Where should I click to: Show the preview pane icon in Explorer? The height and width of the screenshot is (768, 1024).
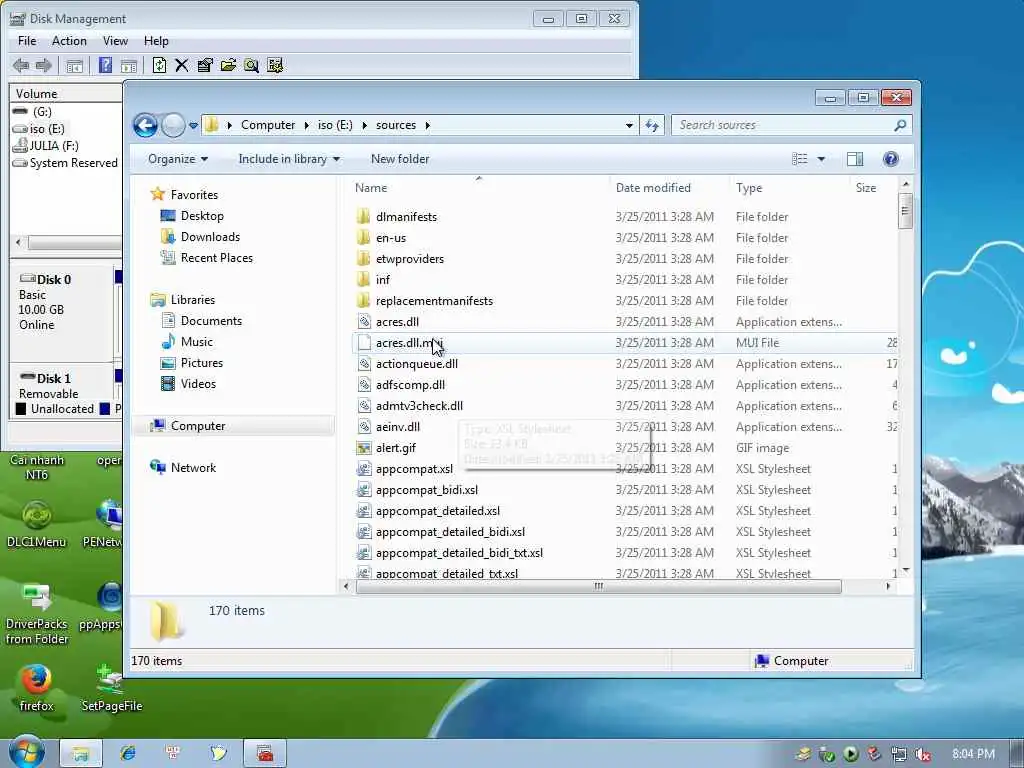point(855,159)
